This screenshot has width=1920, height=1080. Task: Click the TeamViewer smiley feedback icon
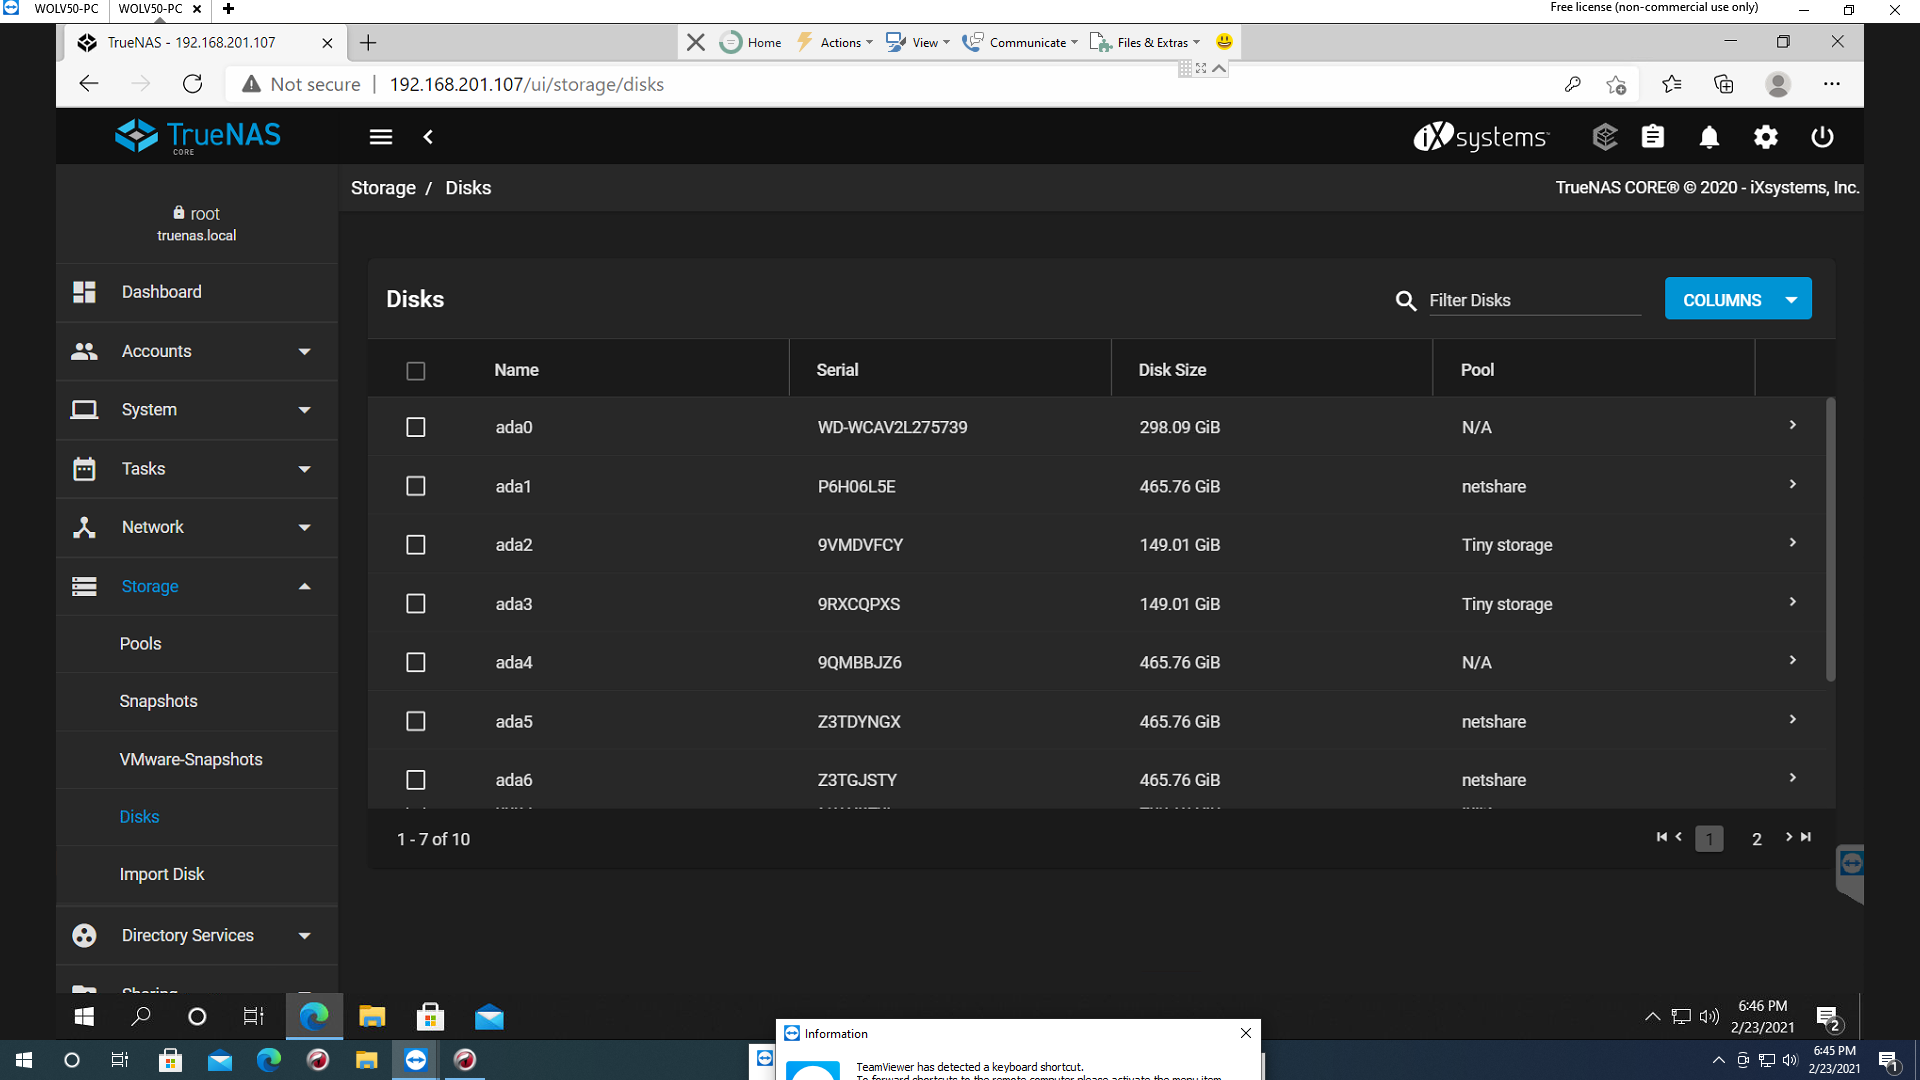pyautogui.click(x=1224, y=42)
